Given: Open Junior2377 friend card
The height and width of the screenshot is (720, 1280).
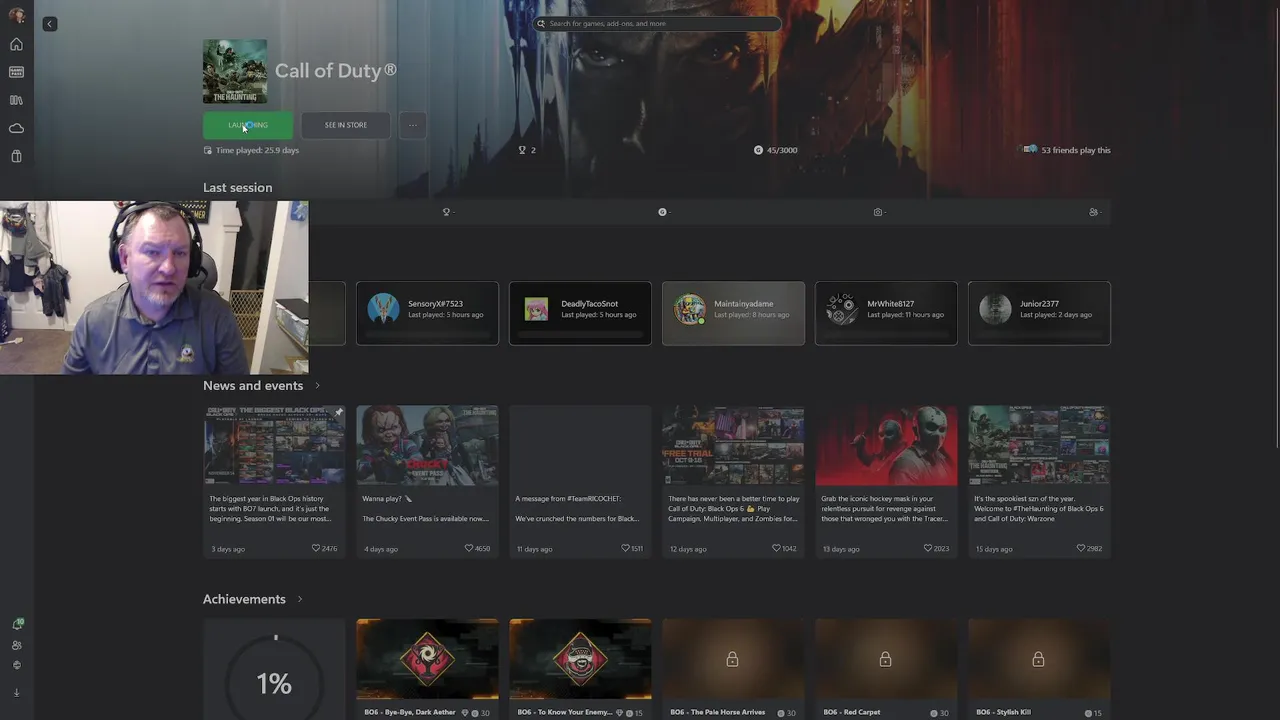Looking at the screenshot, I should coord(1039,313).
